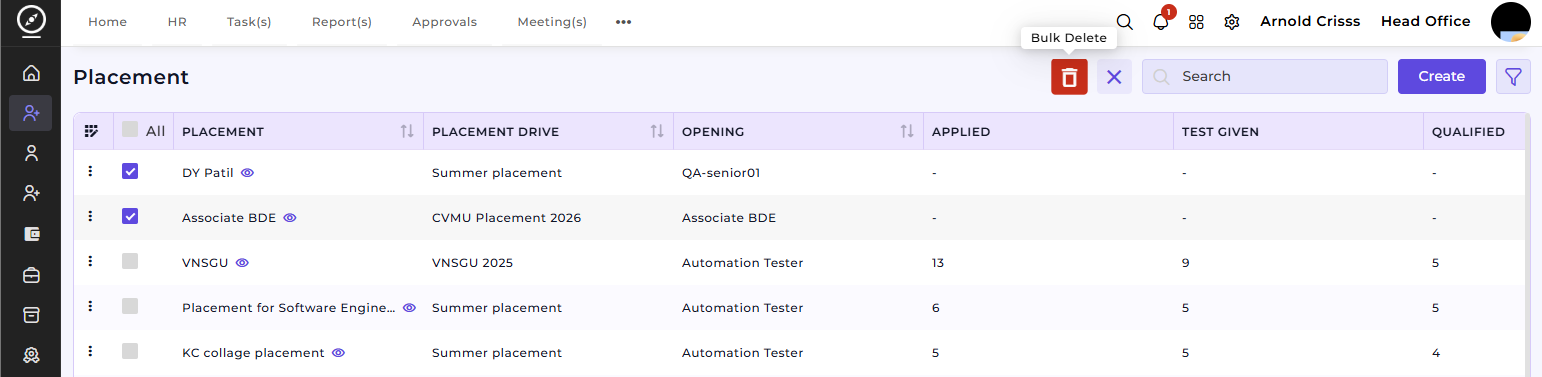Open the person profile sidebar icon
This screenshot has width=1542, height=377.
coord(31,153)
